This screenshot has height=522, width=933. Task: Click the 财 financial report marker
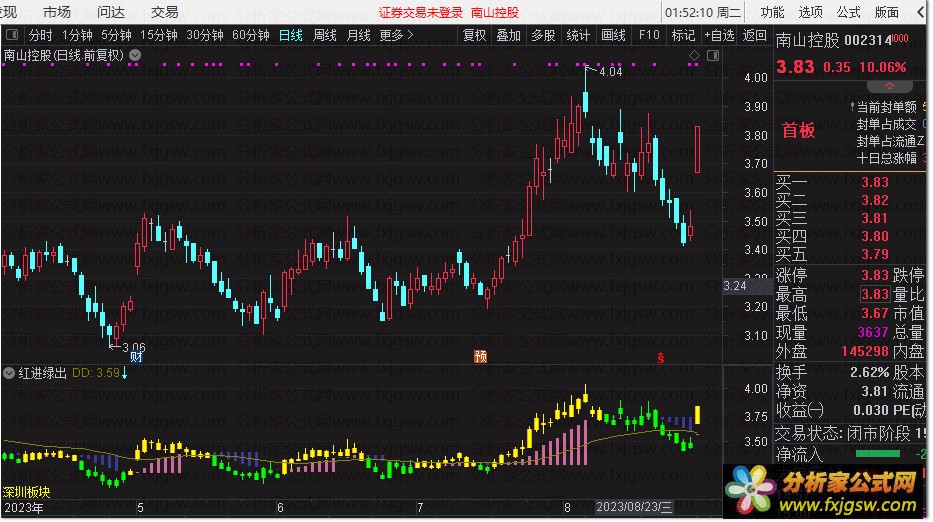(136, 357)
